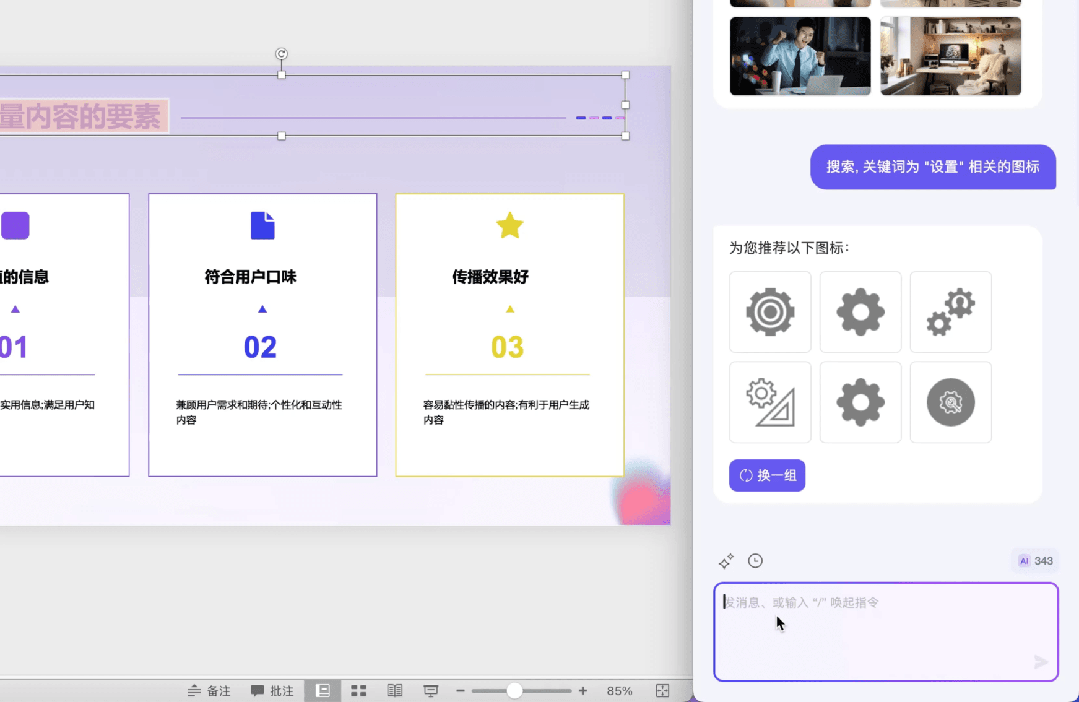Open the AI sparkle assistant icon
The image size is (1079, 702).
point(726,560)
